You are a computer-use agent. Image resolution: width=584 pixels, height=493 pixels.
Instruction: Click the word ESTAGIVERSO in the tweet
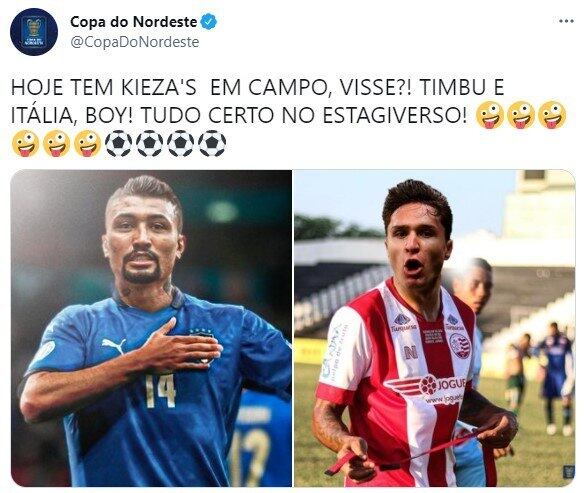[x=394, y=115]
